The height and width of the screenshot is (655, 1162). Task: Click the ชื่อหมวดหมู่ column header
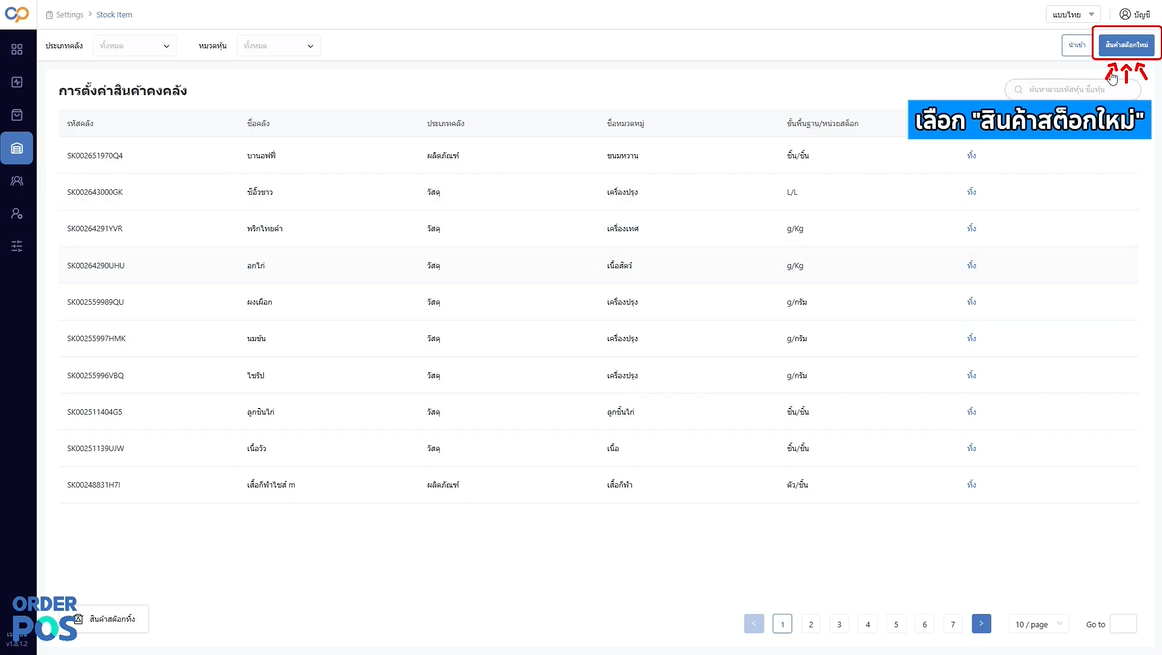[x=625, y=124]
